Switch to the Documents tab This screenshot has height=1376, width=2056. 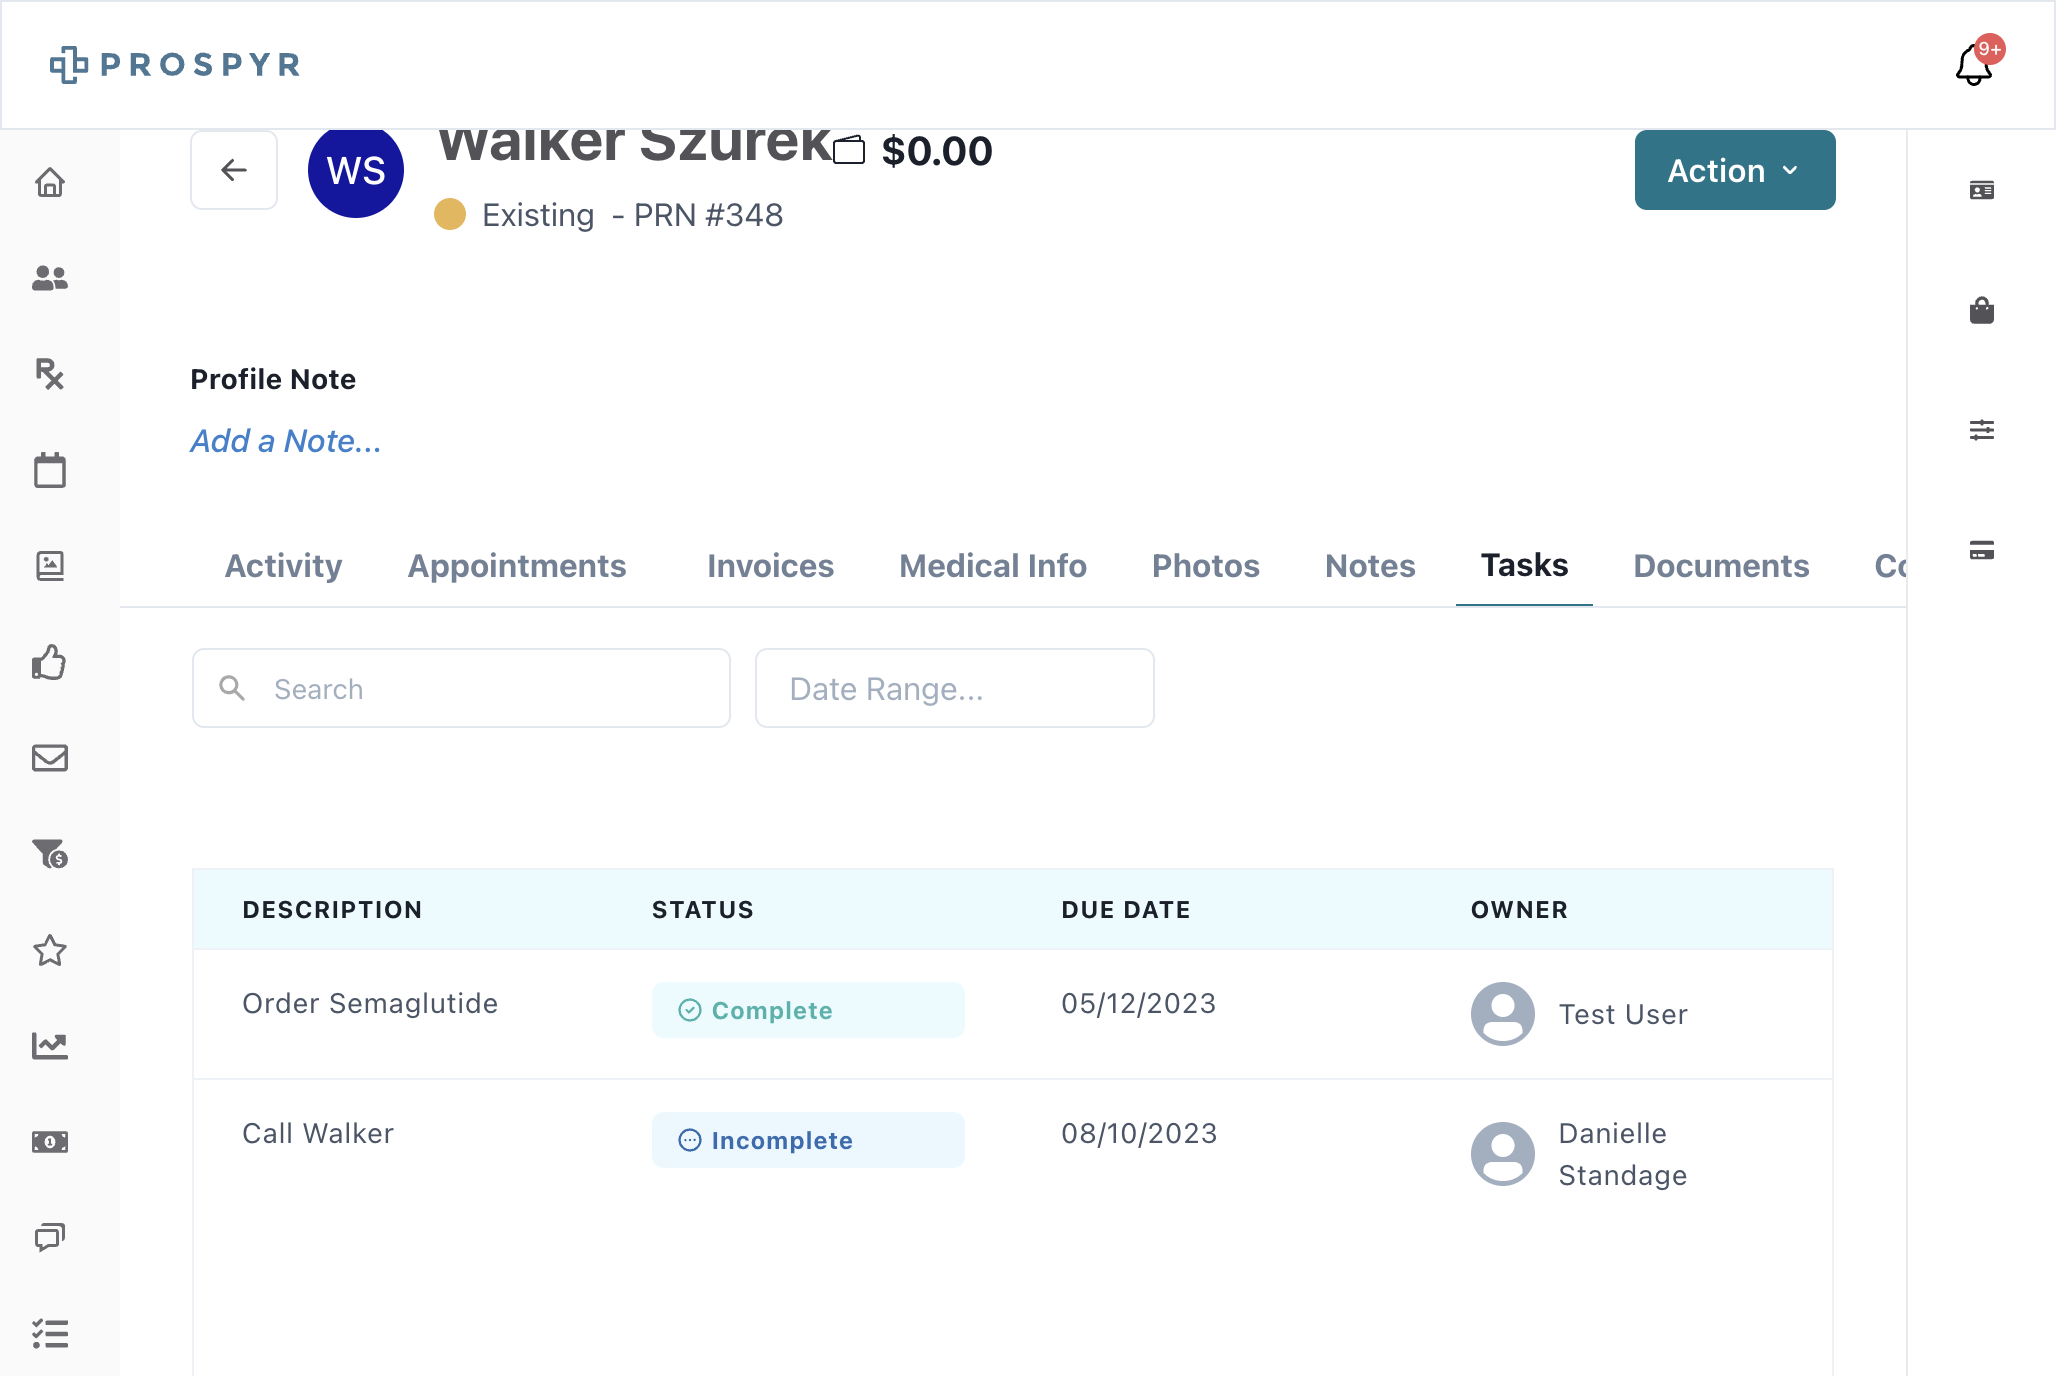(1721, 566)
